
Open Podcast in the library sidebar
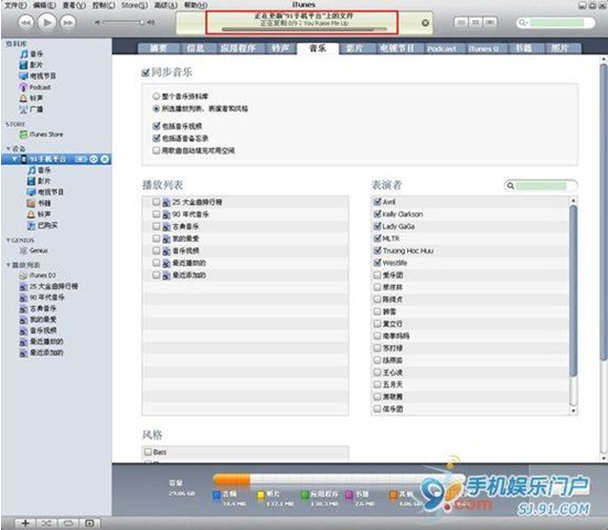coord(35,87)
